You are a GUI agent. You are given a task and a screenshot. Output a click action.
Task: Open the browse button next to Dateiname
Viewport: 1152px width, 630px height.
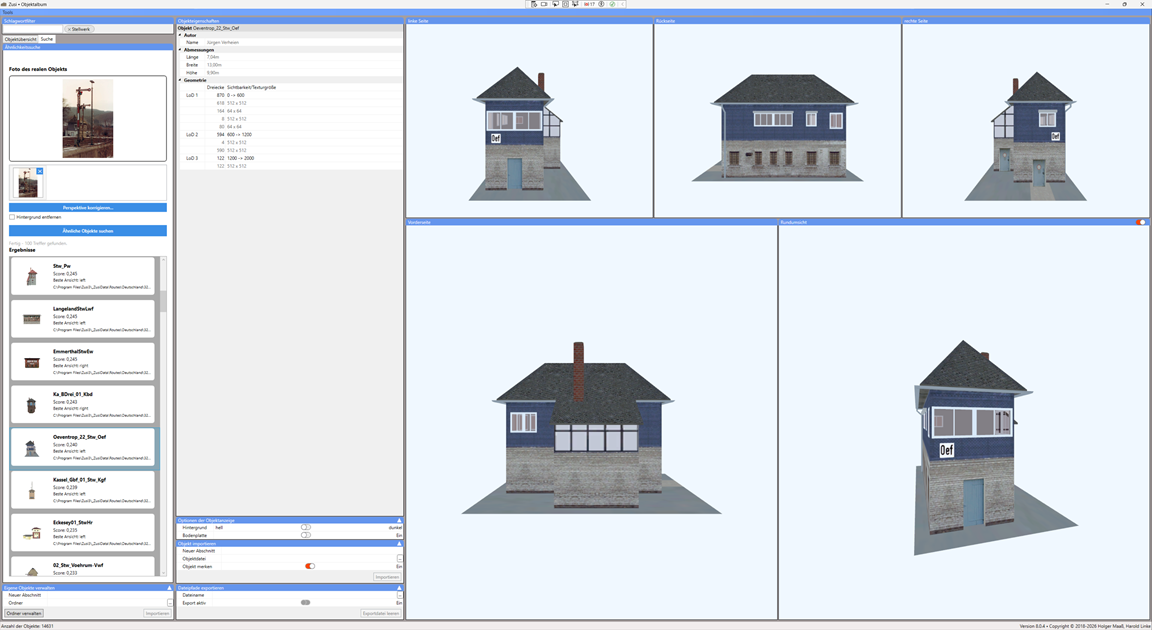tap(400, 595)
